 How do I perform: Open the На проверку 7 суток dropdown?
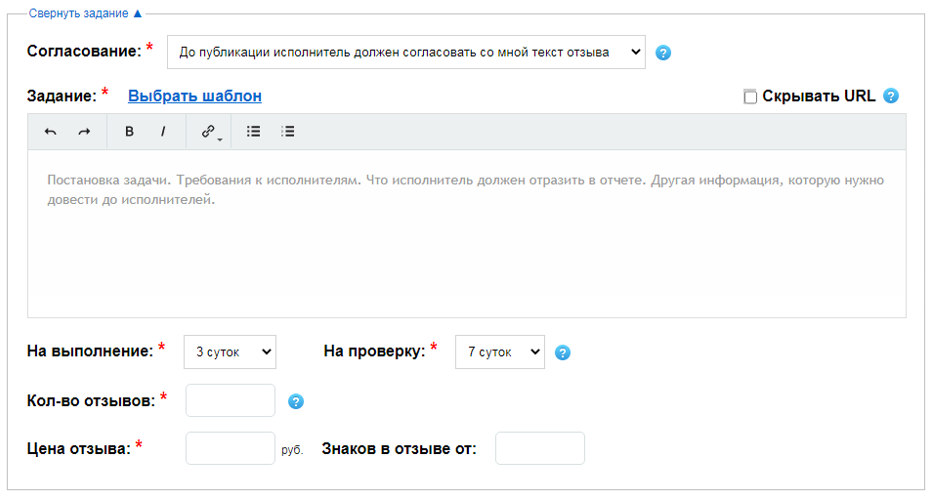tap(499, 352)
